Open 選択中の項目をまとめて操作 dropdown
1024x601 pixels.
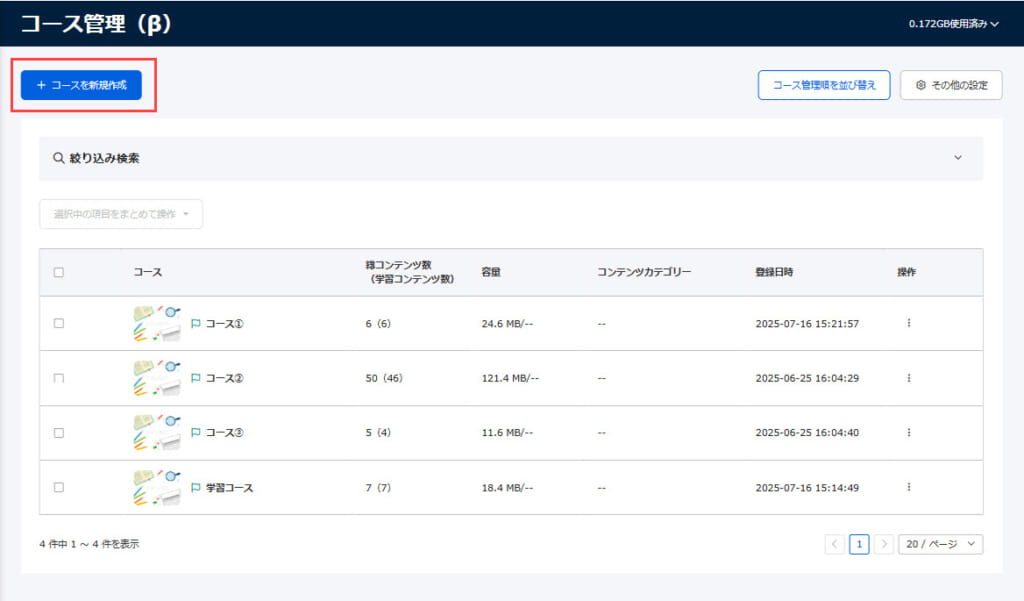[121, 214]
